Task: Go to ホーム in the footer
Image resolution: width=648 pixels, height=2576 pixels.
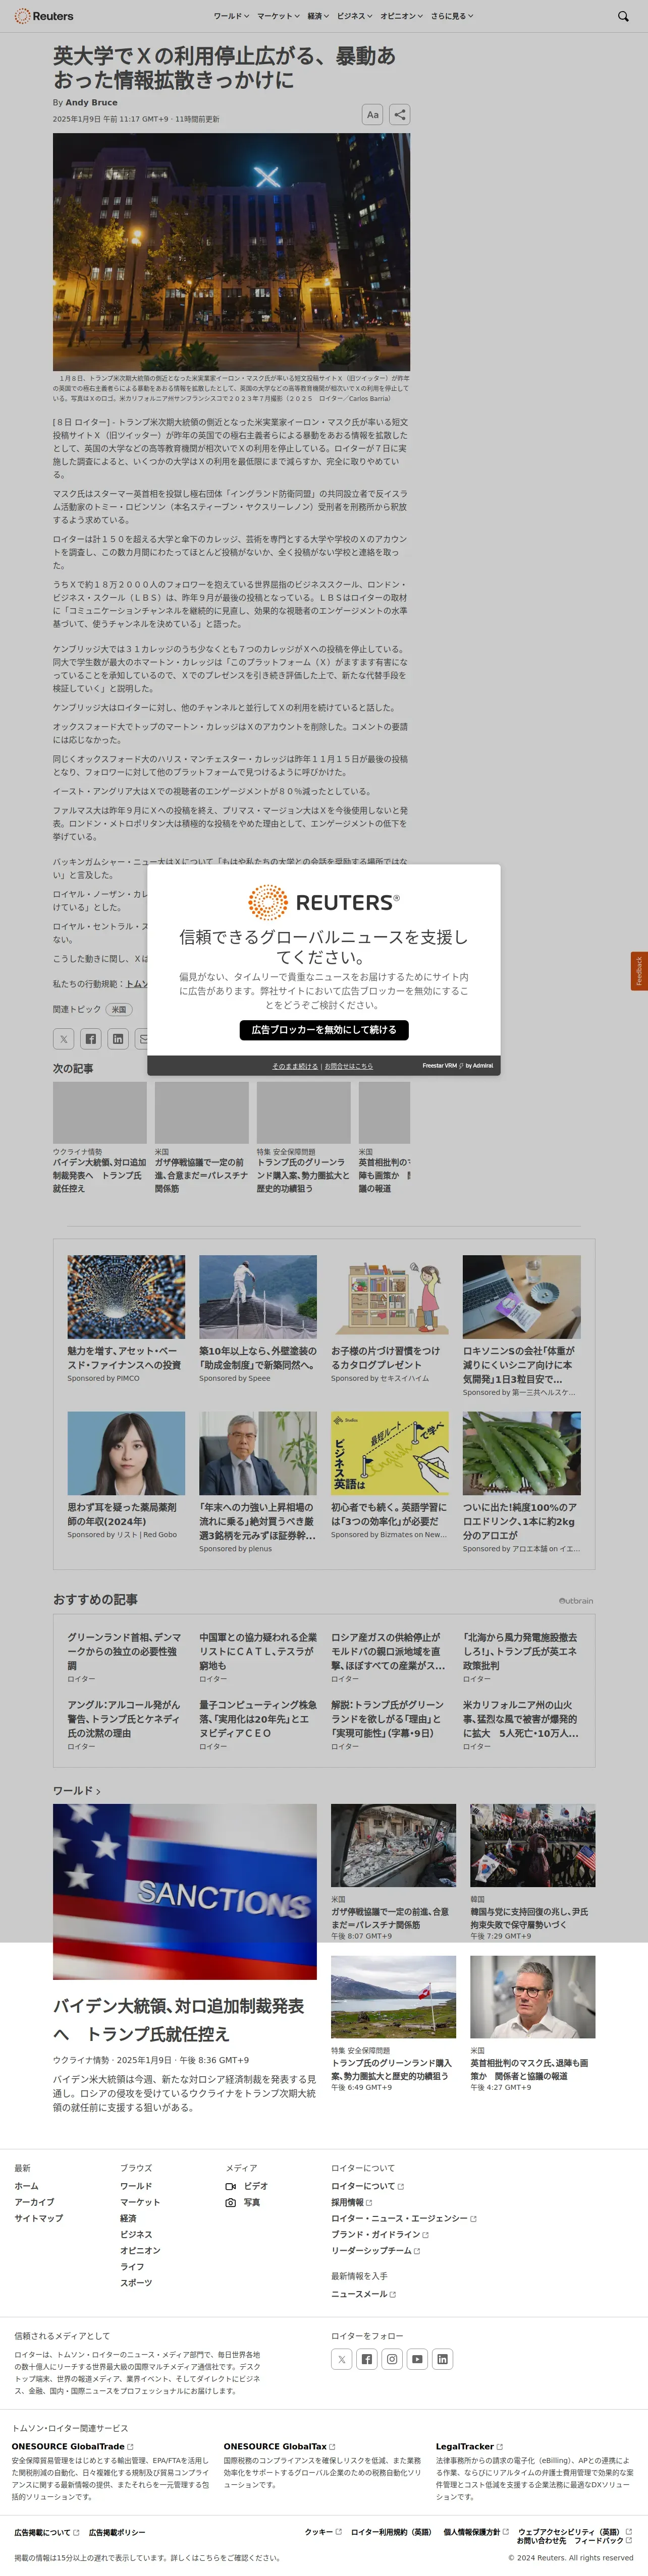Action: (26, 2186)
